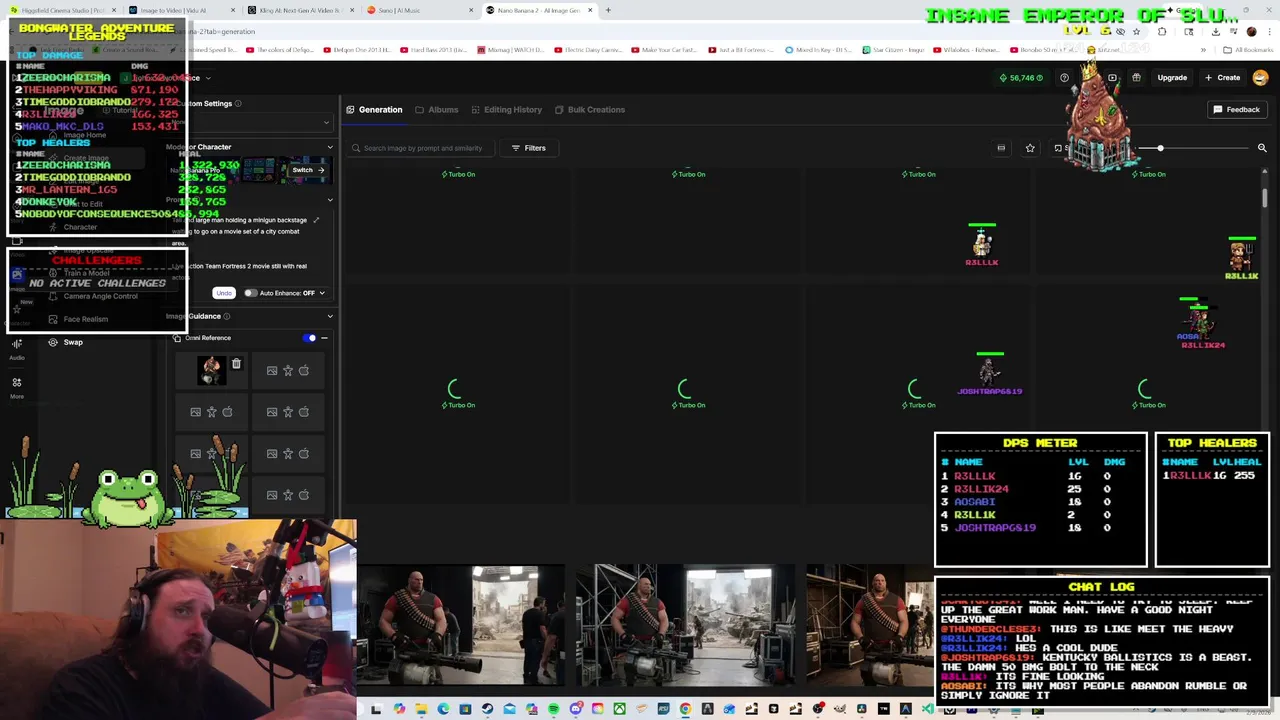This screenshot has width=1280, height=720.
Task: Switch to the Image to Video Vidu AI tab
Action: (180, 10)
